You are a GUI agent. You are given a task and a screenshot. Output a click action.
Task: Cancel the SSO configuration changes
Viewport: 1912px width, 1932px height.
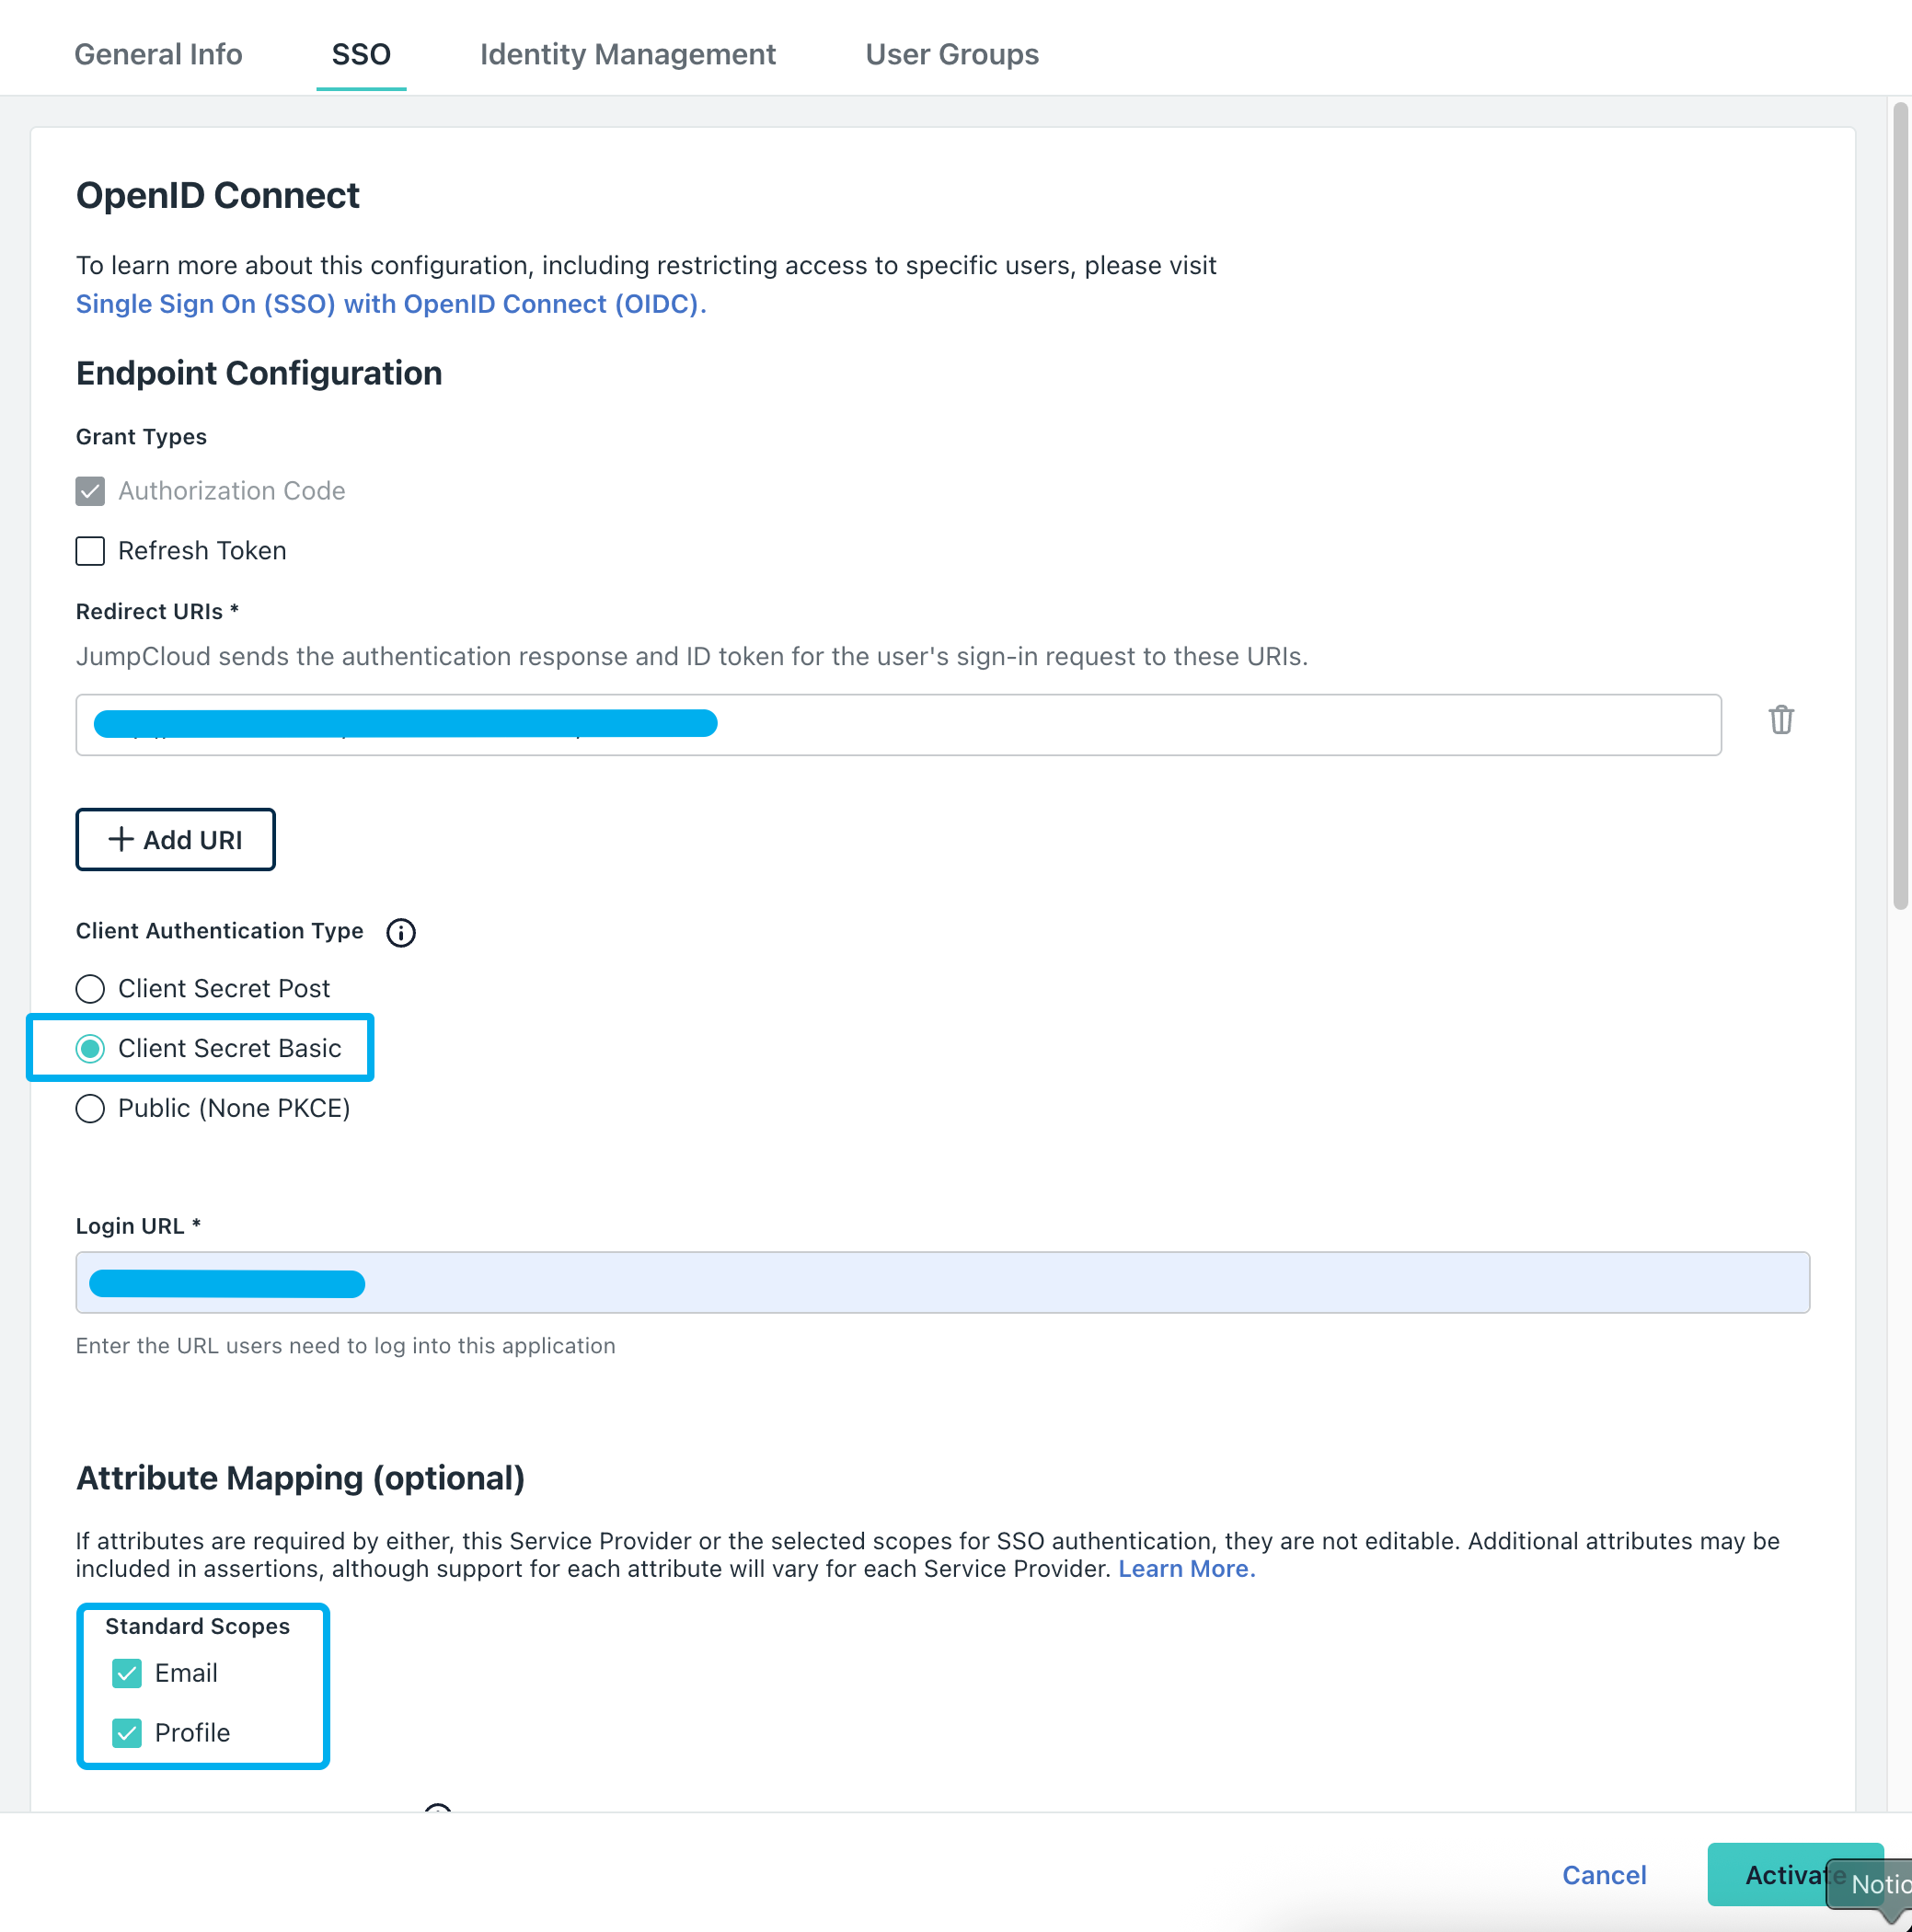click(x=1603, y=1874)
